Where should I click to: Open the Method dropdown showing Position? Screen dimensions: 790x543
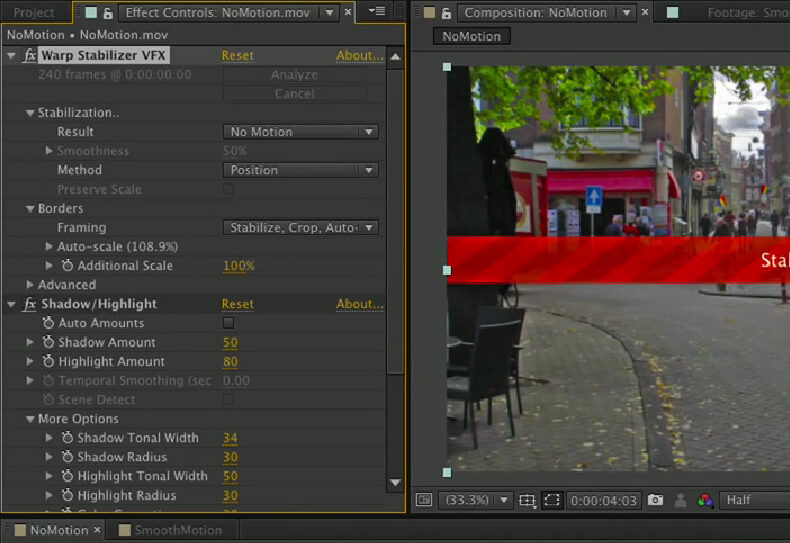click(x=299, y=170)
